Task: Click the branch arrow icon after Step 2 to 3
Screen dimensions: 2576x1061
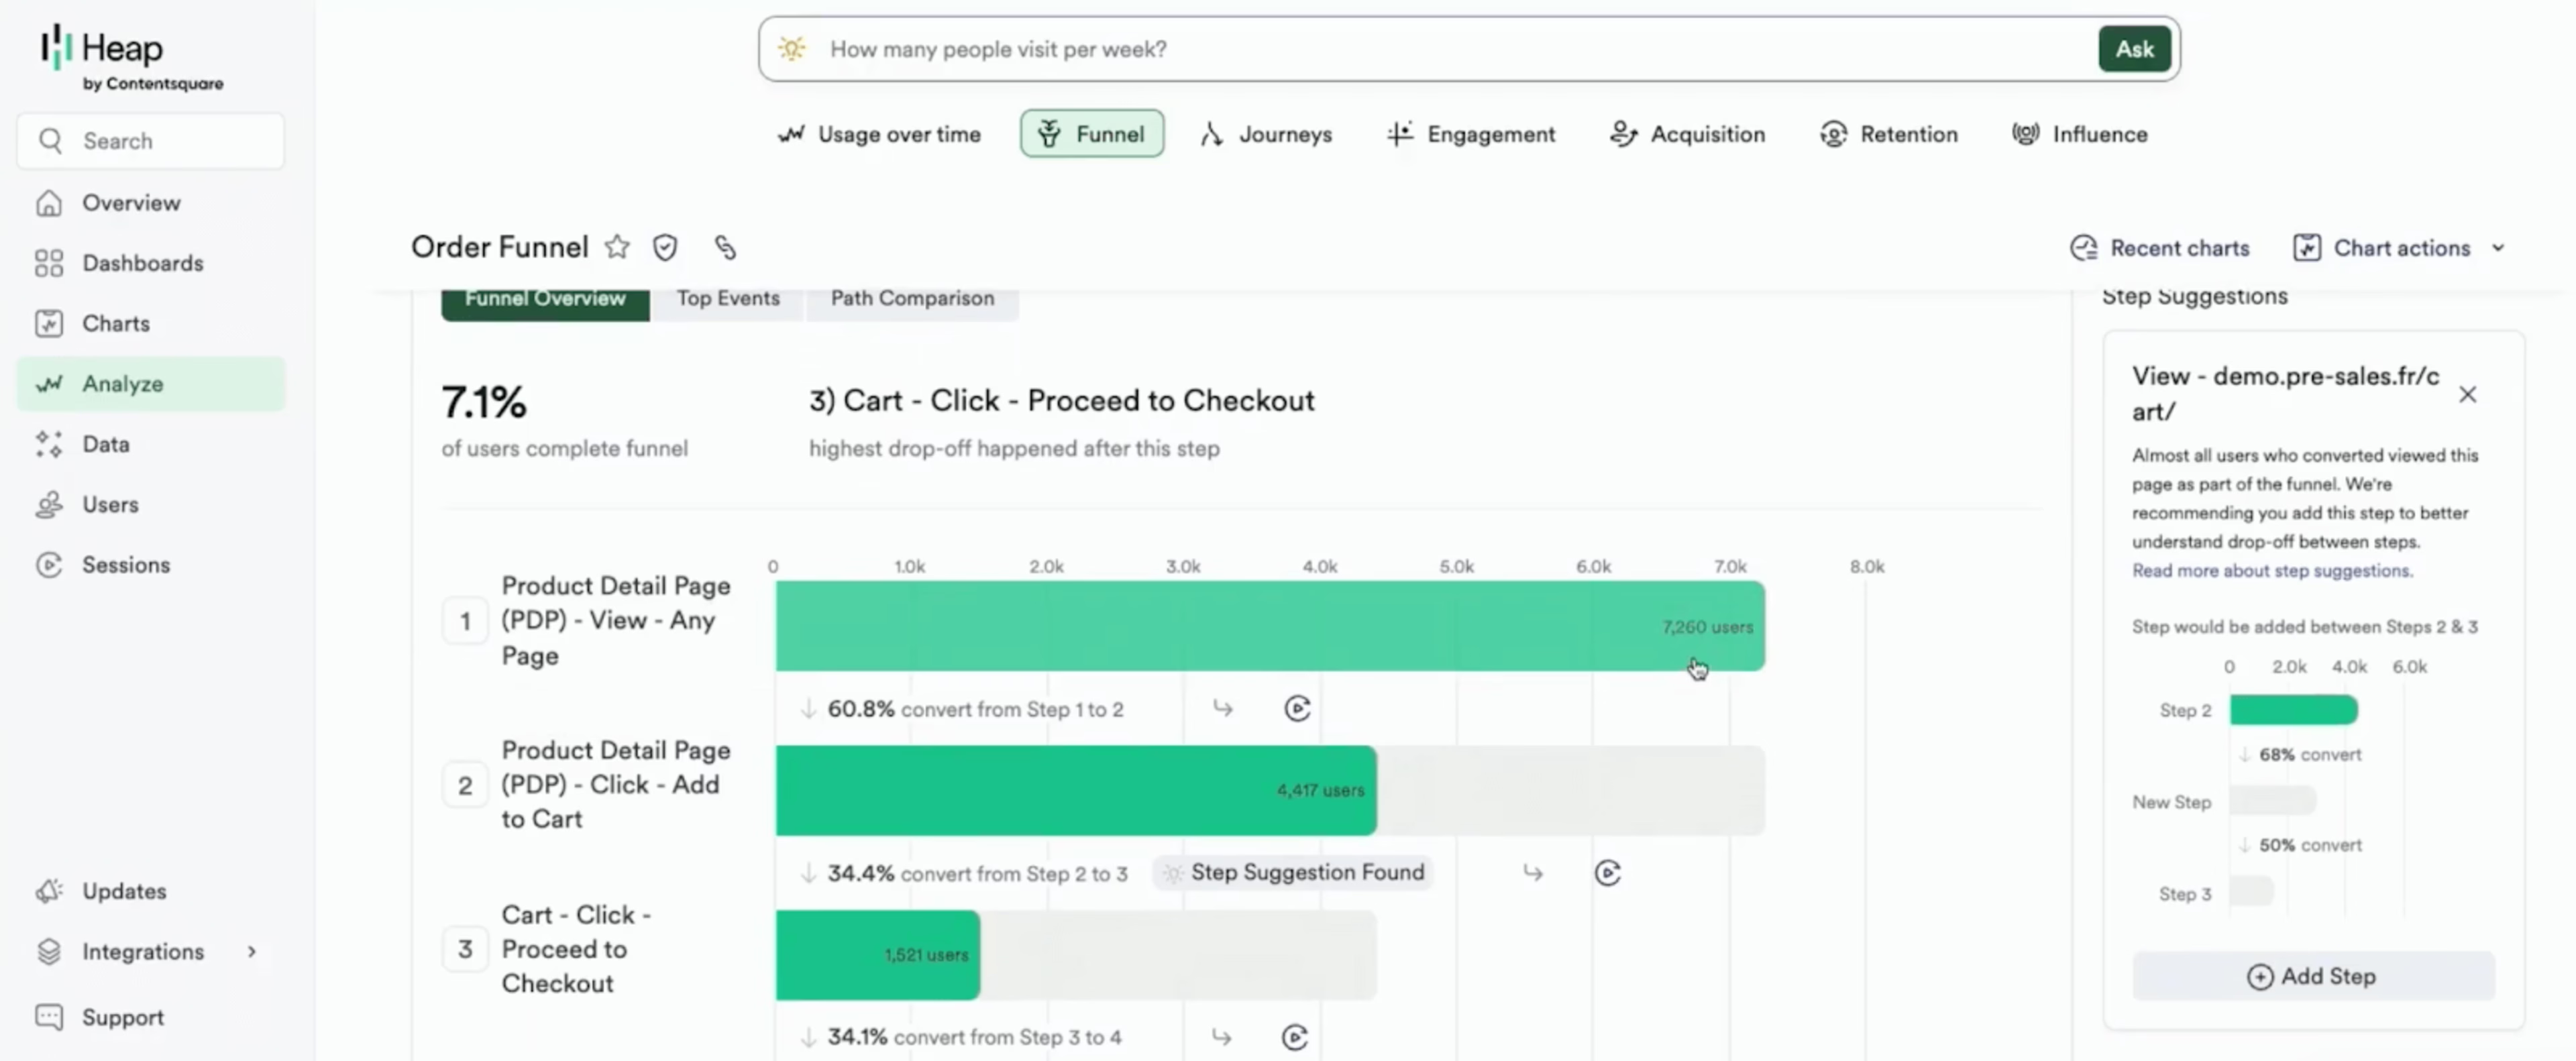Action: [1533, 873]
